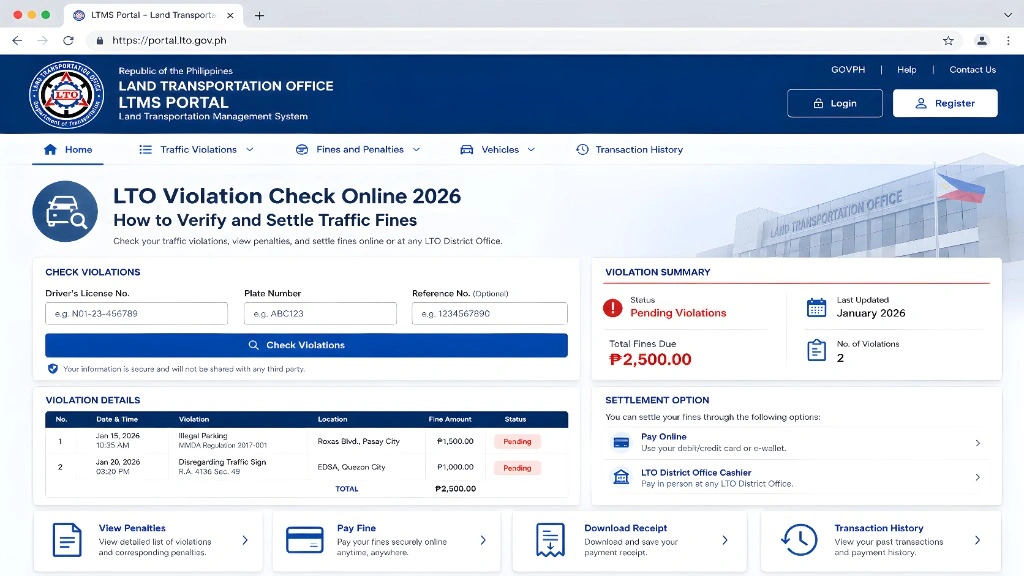Click the Last Updated calendar icon

click(816, 308)
